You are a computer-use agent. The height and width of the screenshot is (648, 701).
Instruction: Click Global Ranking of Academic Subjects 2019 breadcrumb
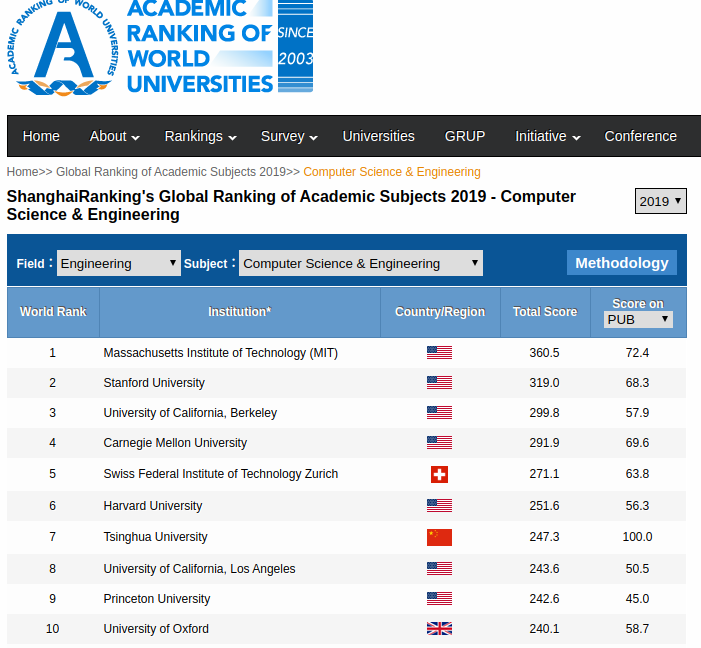[171, 172]
